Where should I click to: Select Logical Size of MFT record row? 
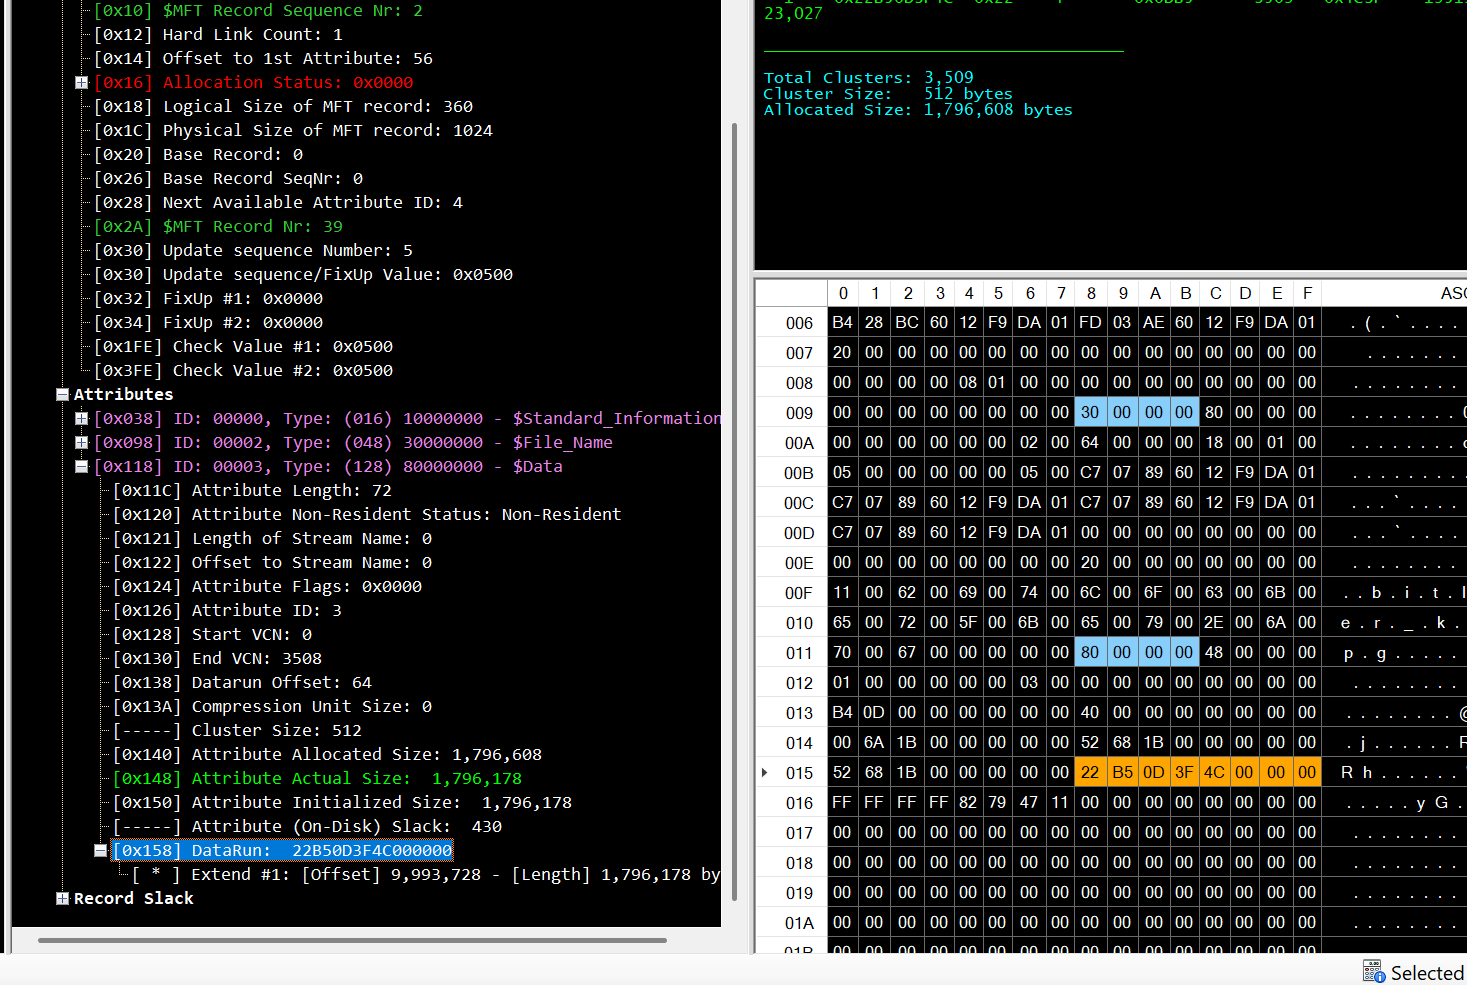pyautogui.click(x=283, y=107)
